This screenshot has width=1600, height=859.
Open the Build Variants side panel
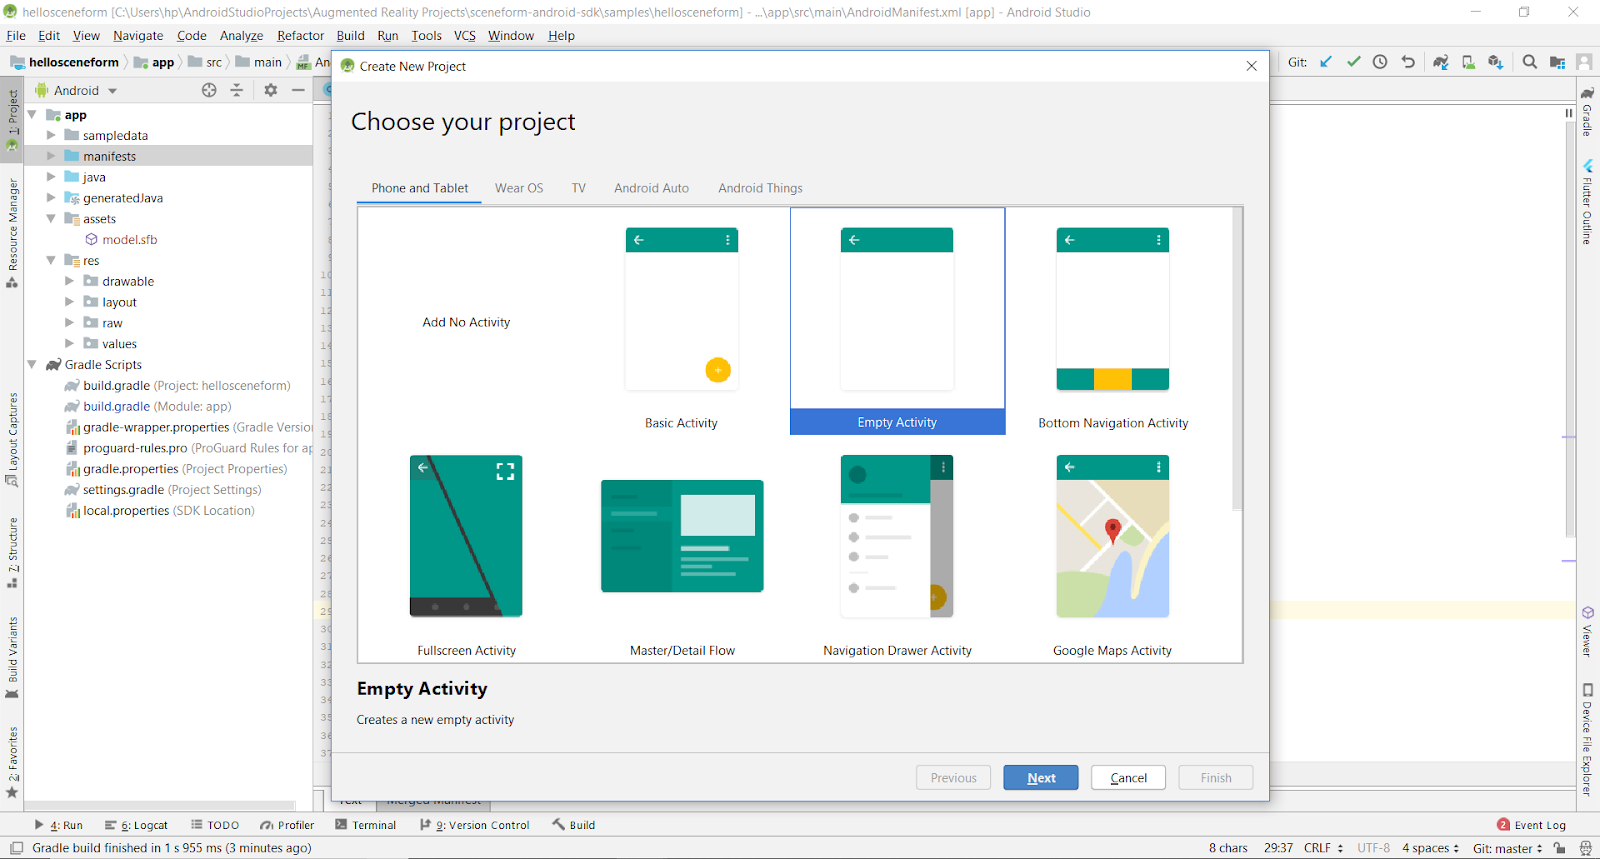12,658
